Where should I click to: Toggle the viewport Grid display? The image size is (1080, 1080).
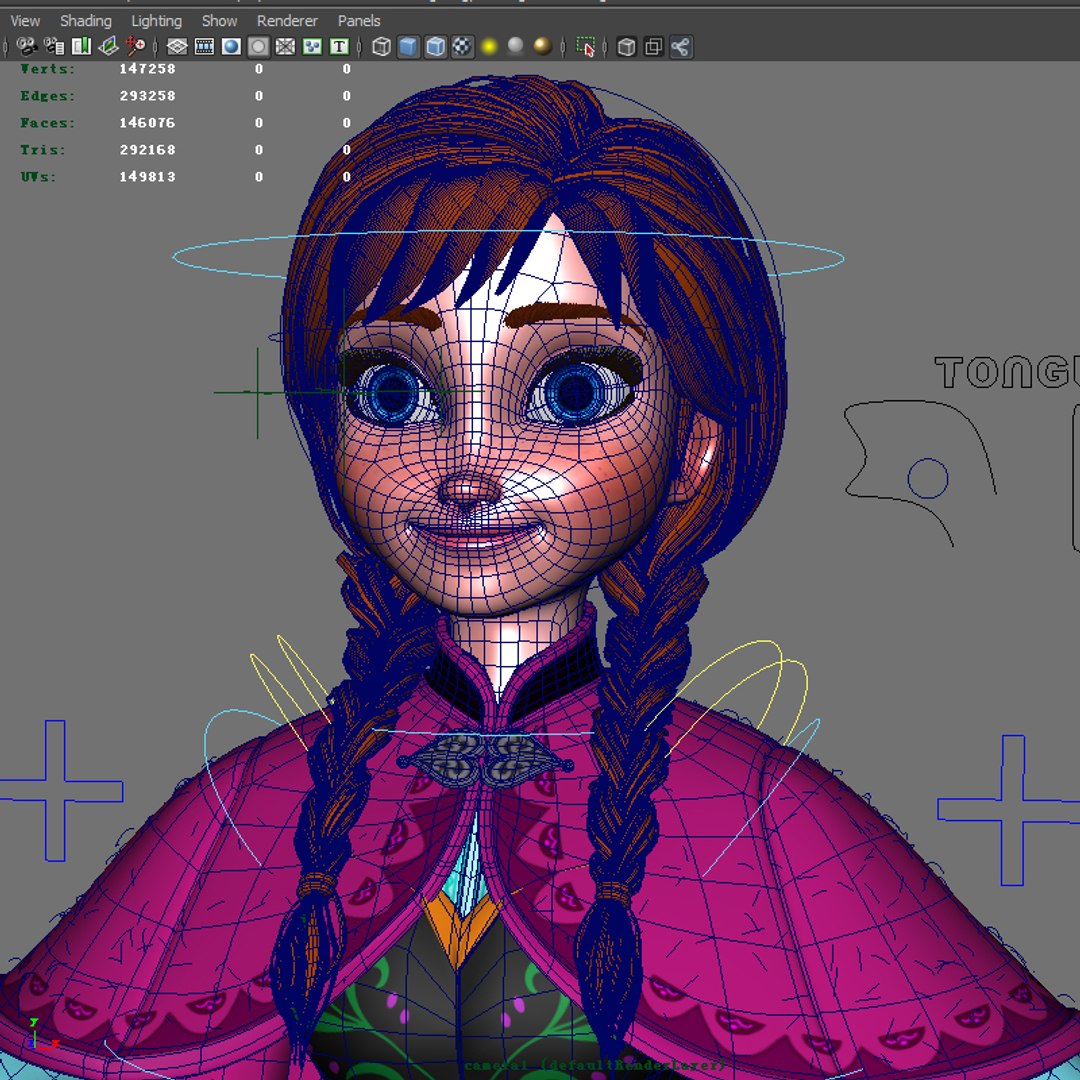[x=177, y=47]
